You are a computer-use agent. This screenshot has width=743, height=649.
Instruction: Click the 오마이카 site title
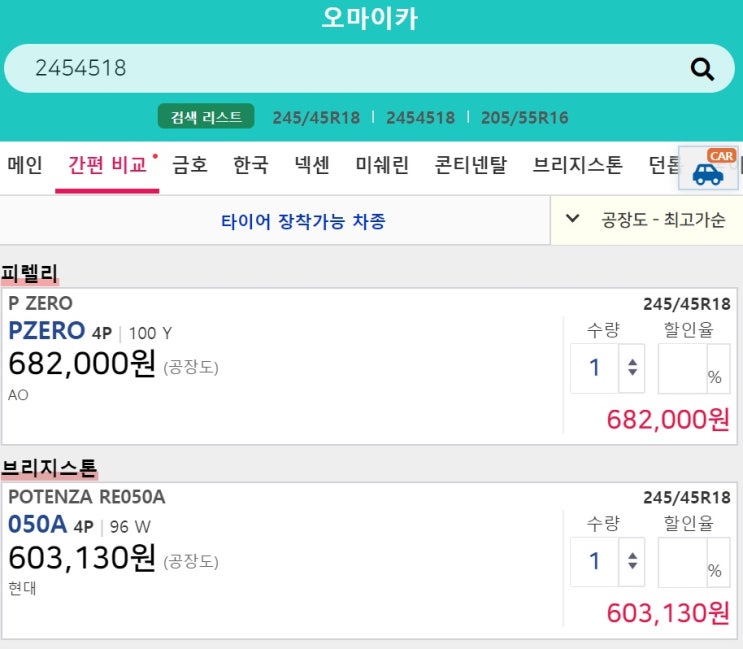[x=370, y=18]
